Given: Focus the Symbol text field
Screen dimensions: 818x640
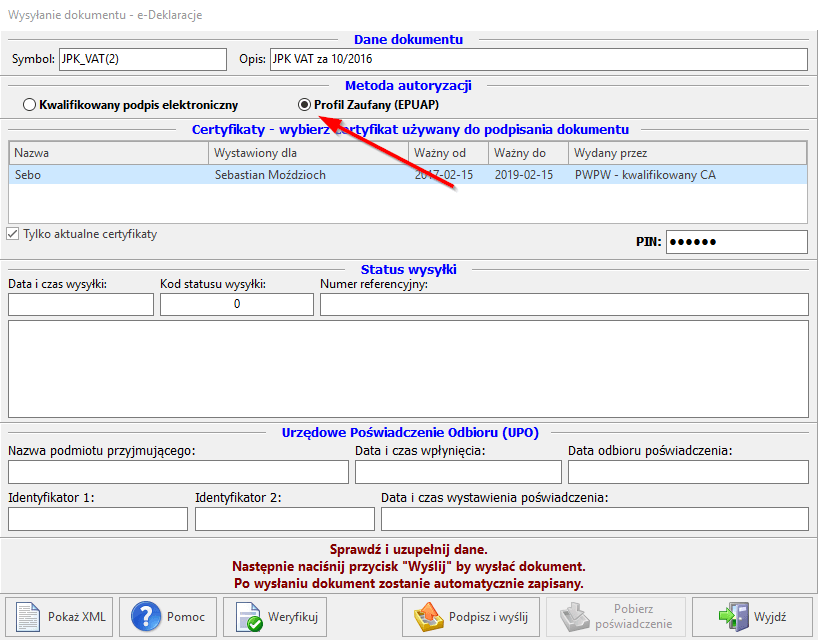Looking at the screenshot, I should (142, 59).
